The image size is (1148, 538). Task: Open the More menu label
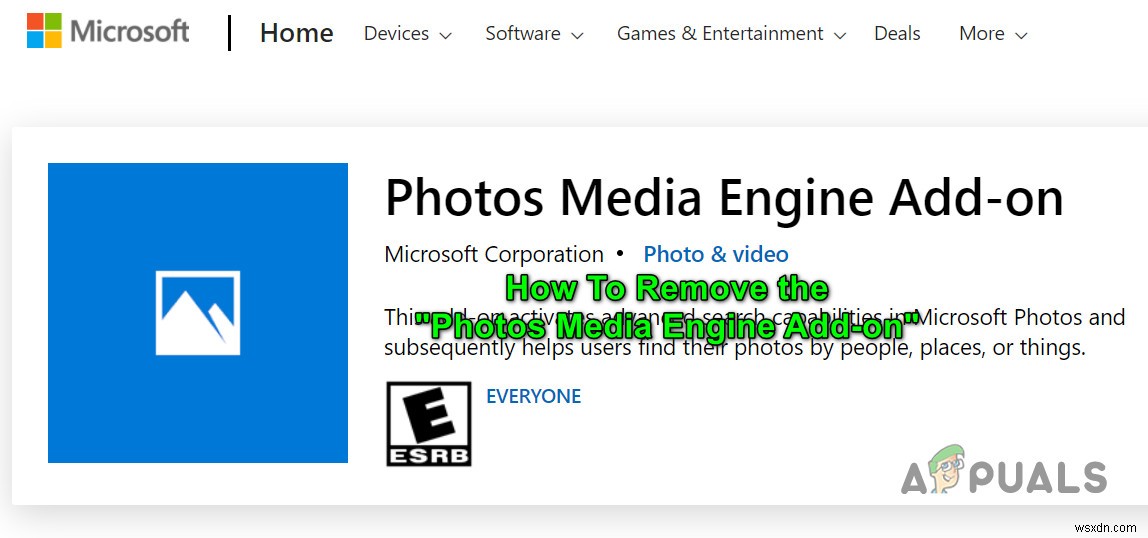tap(981, 33)
